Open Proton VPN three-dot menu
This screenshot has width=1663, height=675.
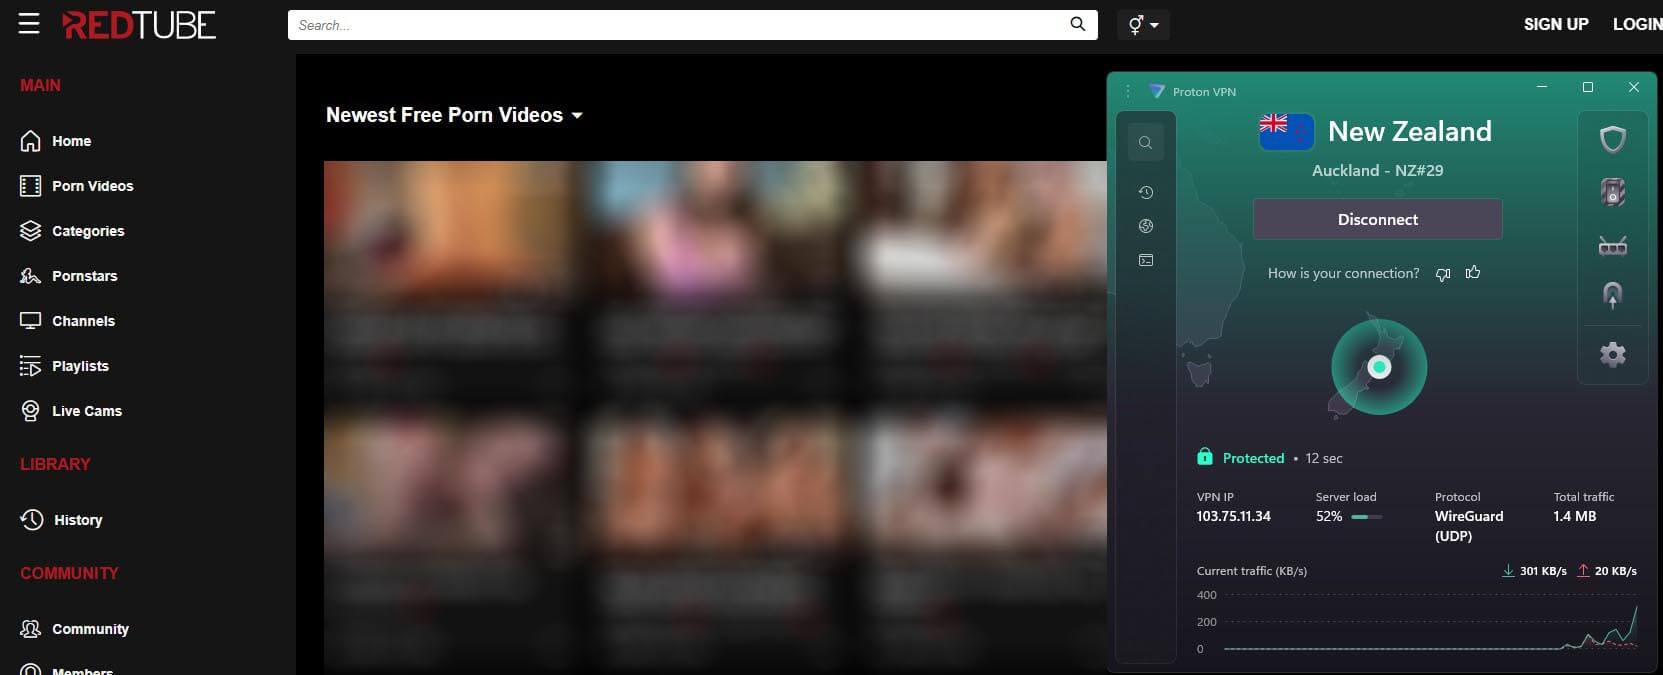click(x=1128, y=91)
